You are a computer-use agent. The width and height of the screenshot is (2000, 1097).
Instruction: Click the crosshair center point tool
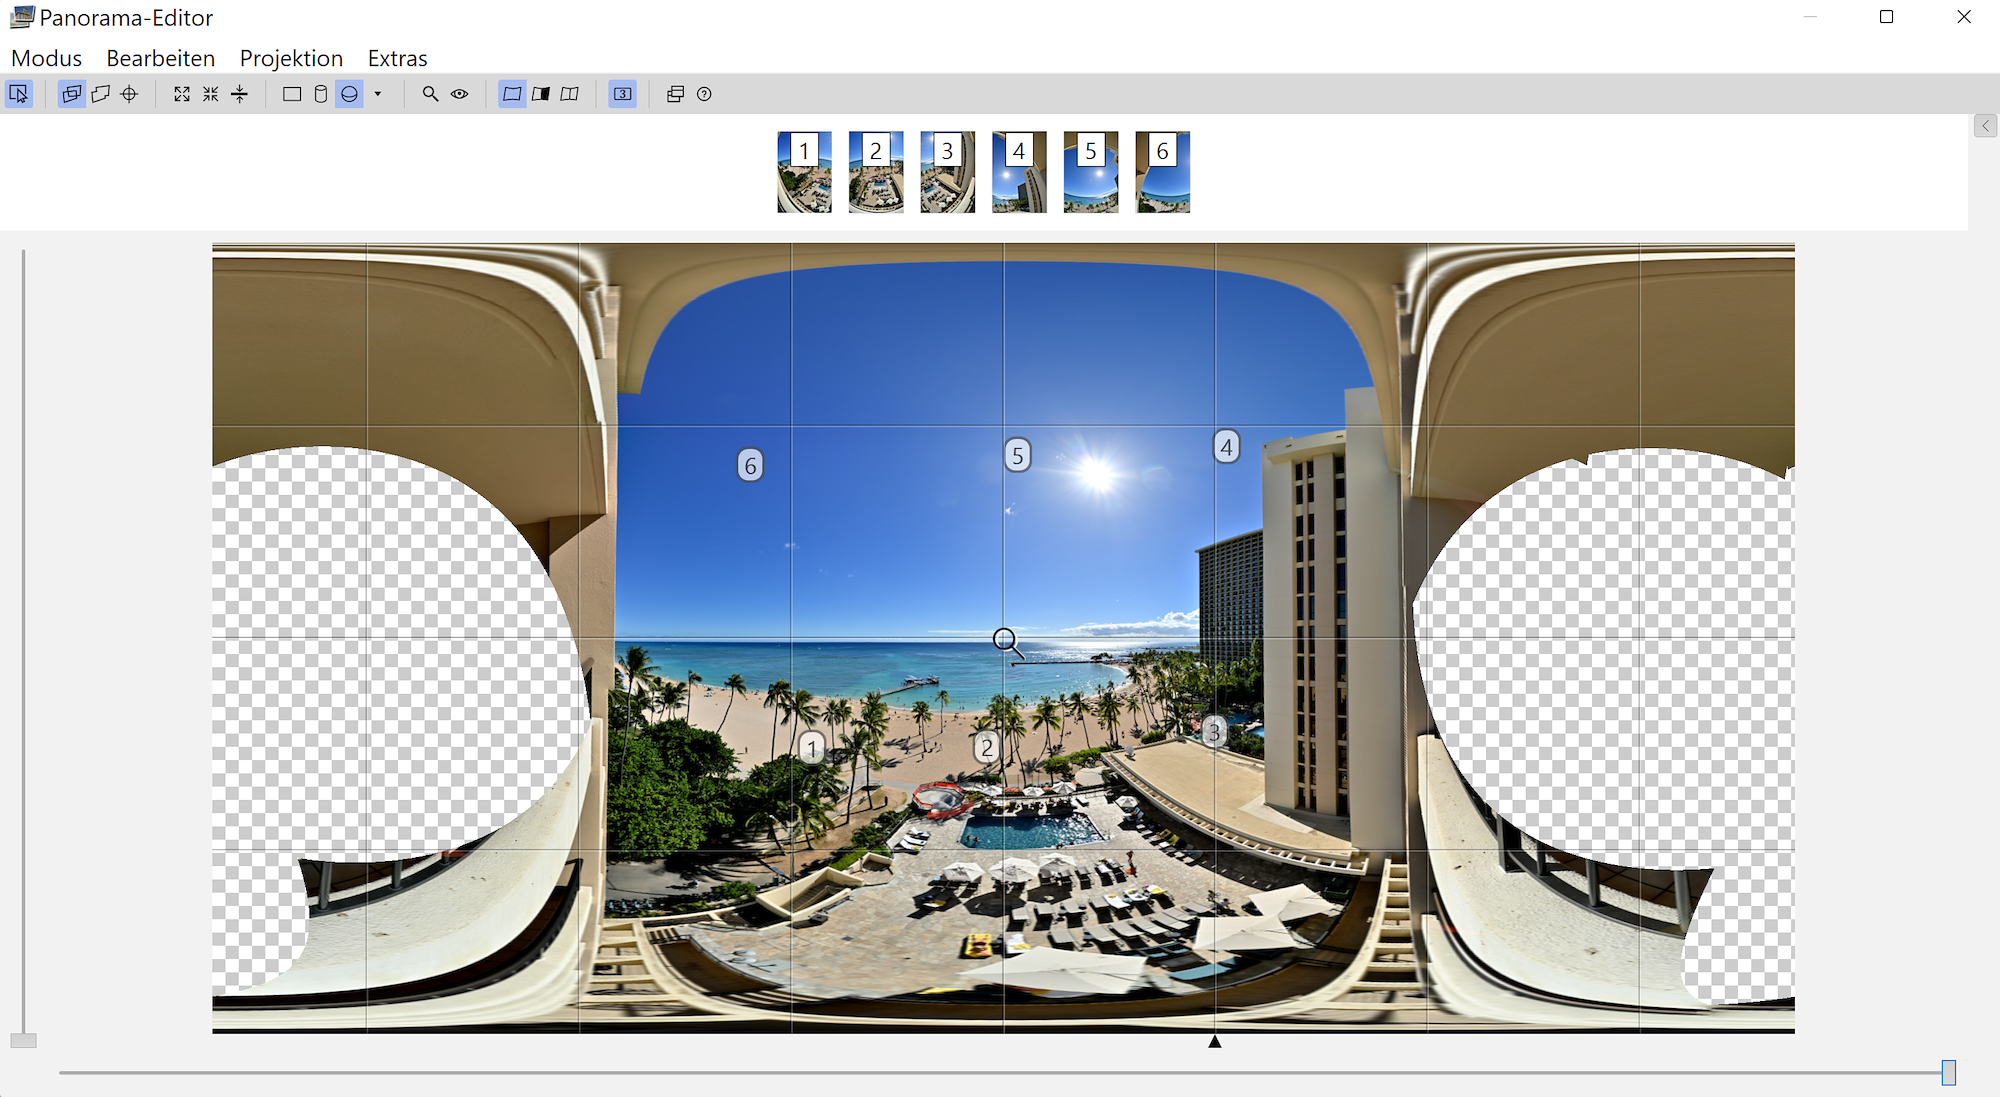(129, 94)
